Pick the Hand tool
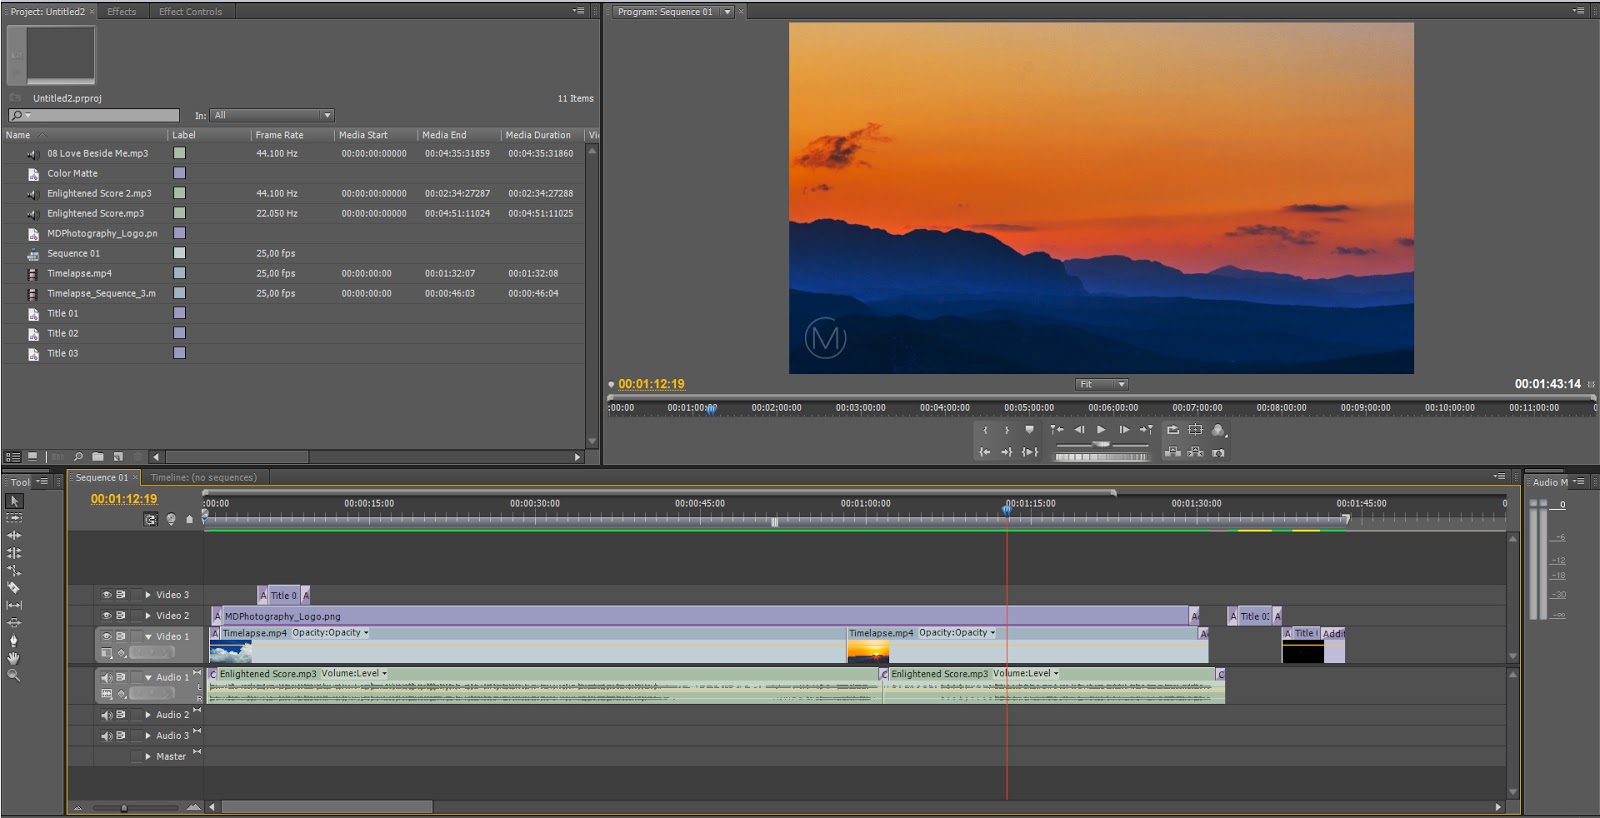The image size is (1600, 818). click(x=14, y=658)
